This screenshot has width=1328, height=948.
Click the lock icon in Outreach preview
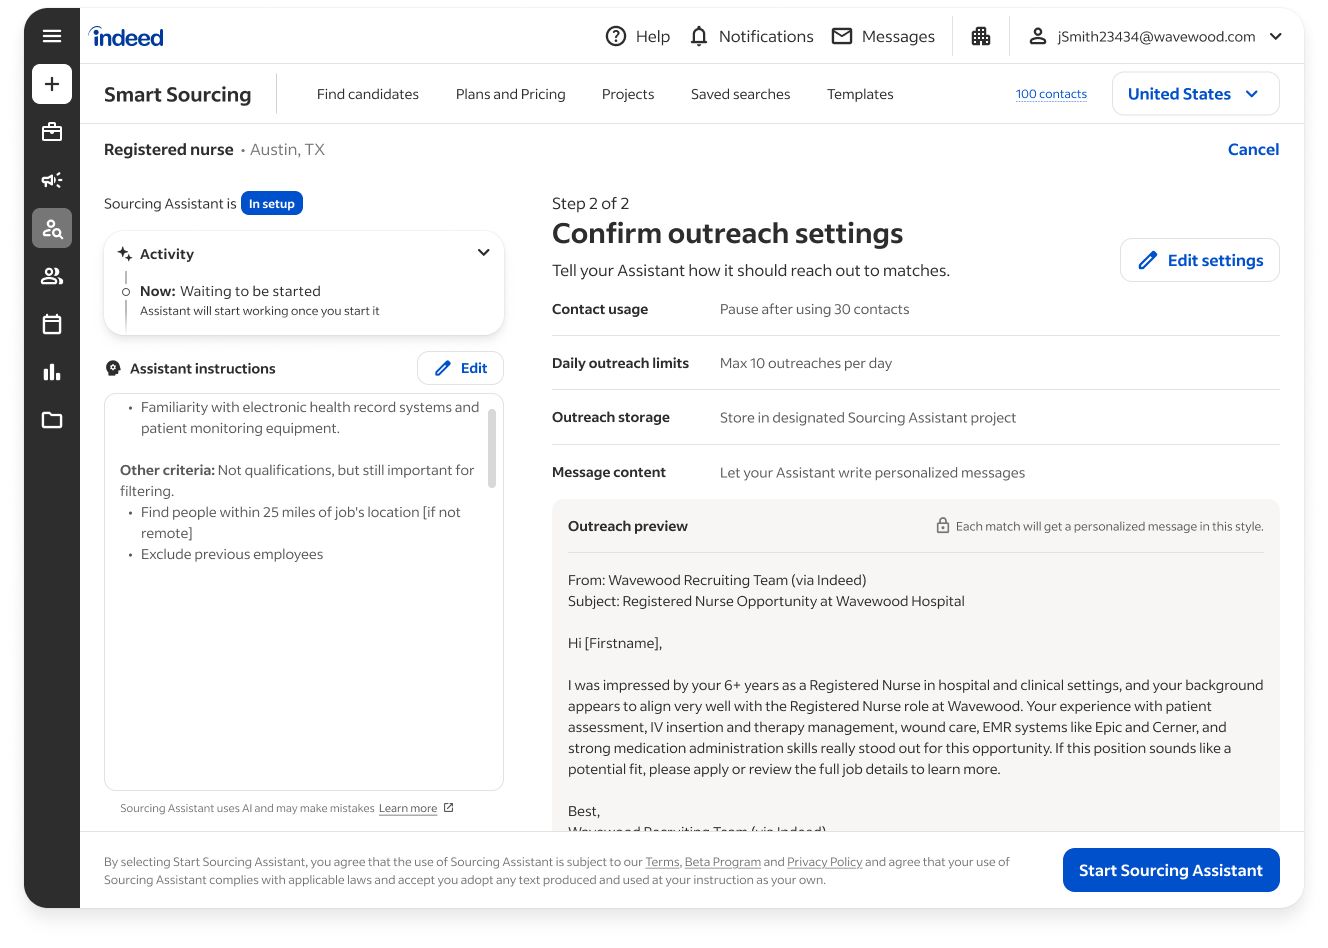click(x=942, y=525)
